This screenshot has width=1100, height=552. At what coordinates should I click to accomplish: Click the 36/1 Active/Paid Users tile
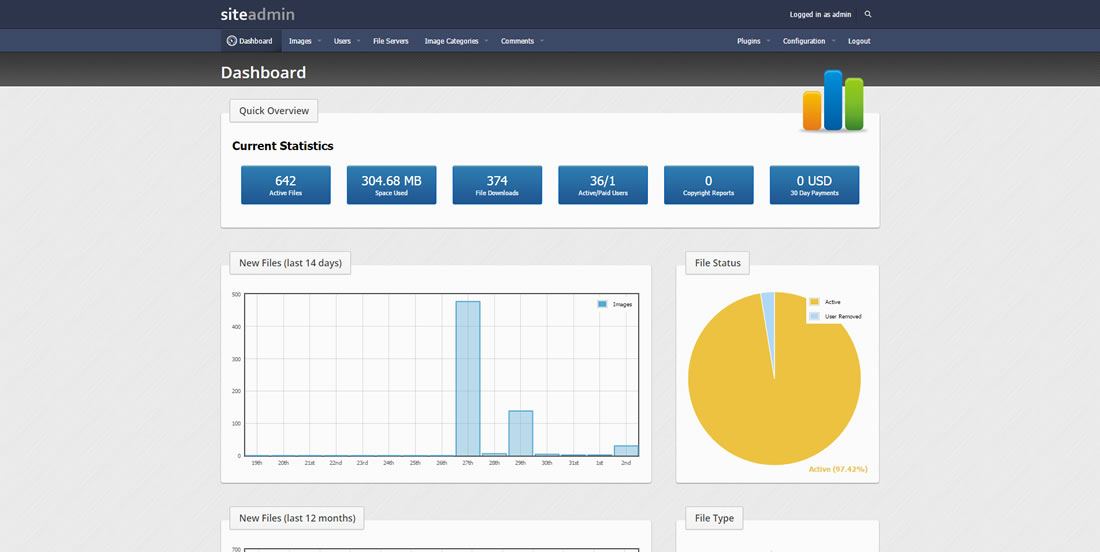pos(603,185)
